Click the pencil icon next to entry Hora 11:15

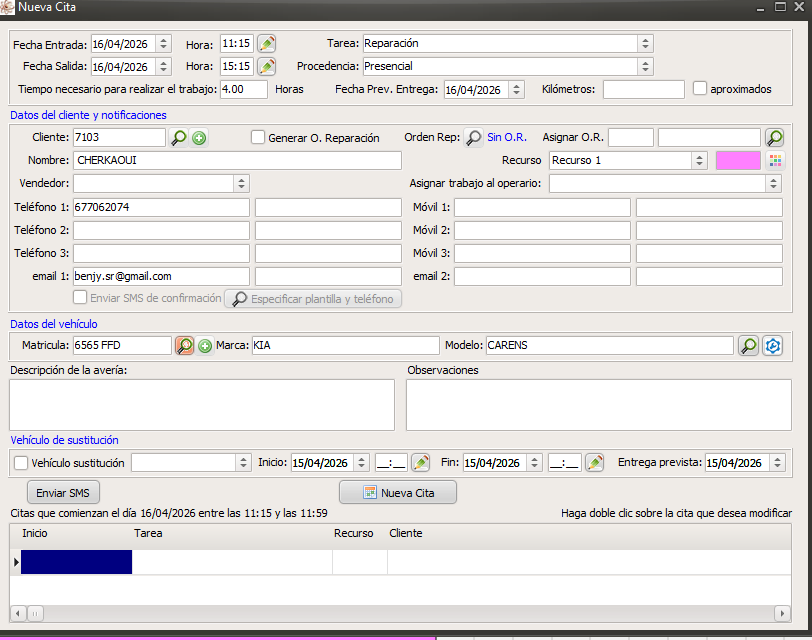pos(267,43)
